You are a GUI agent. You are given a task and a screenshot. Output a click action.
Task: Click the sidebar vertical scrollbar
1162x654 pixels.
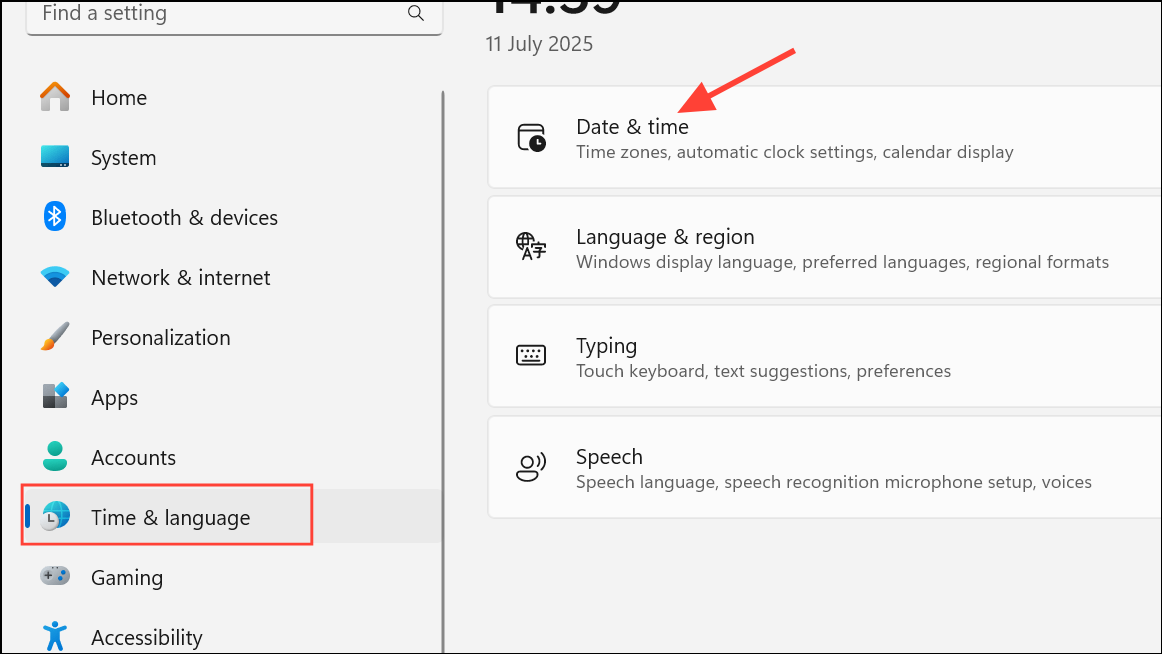[443, 370]
